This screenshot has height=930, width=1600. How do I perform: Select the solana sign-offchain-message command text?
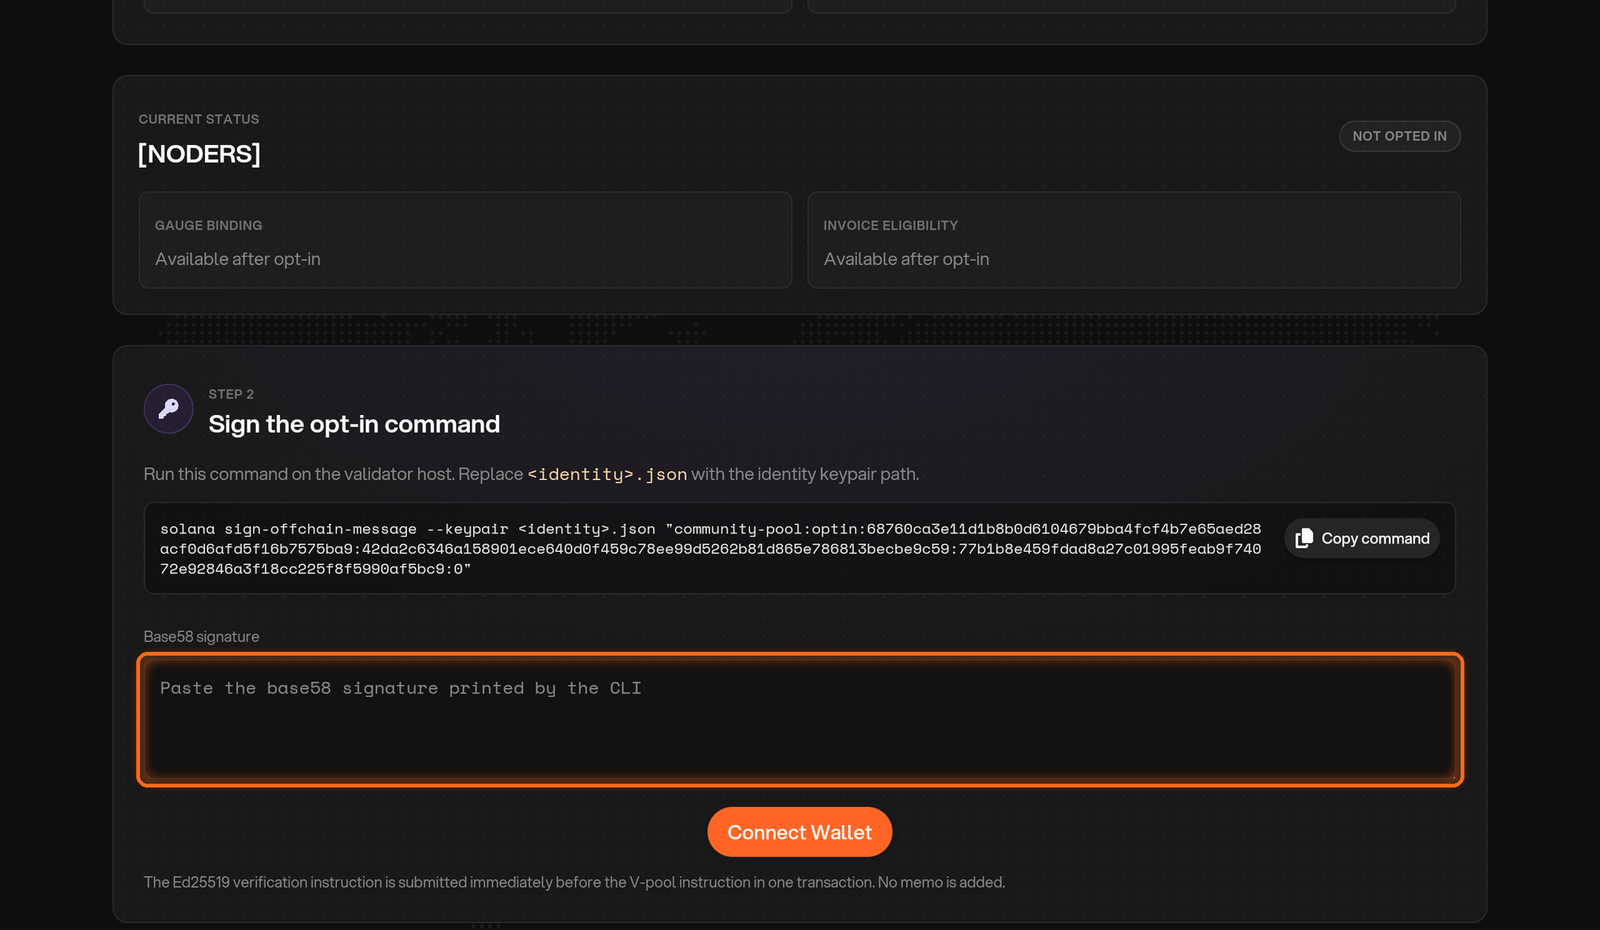710,548
